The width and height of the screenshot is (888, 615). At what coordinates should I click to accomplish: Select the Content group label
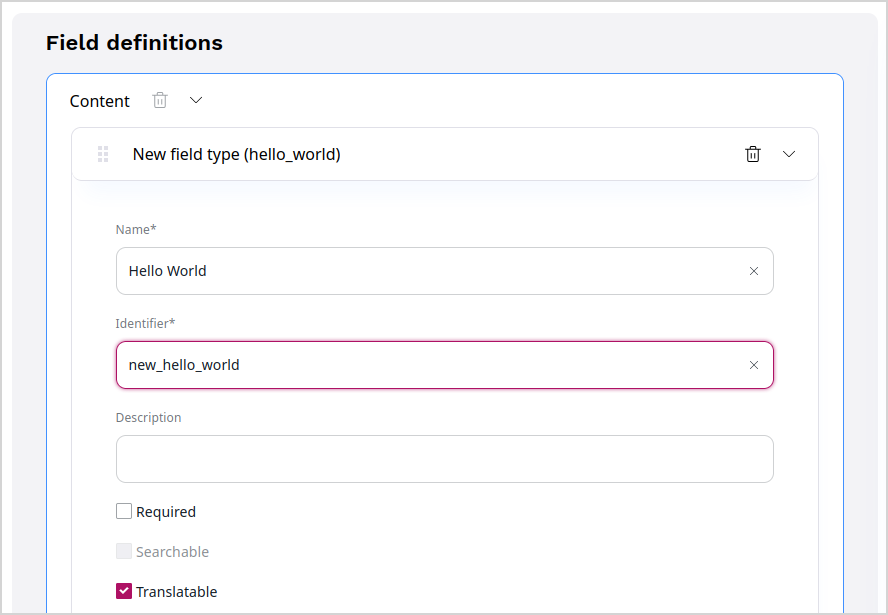[99, 100]
